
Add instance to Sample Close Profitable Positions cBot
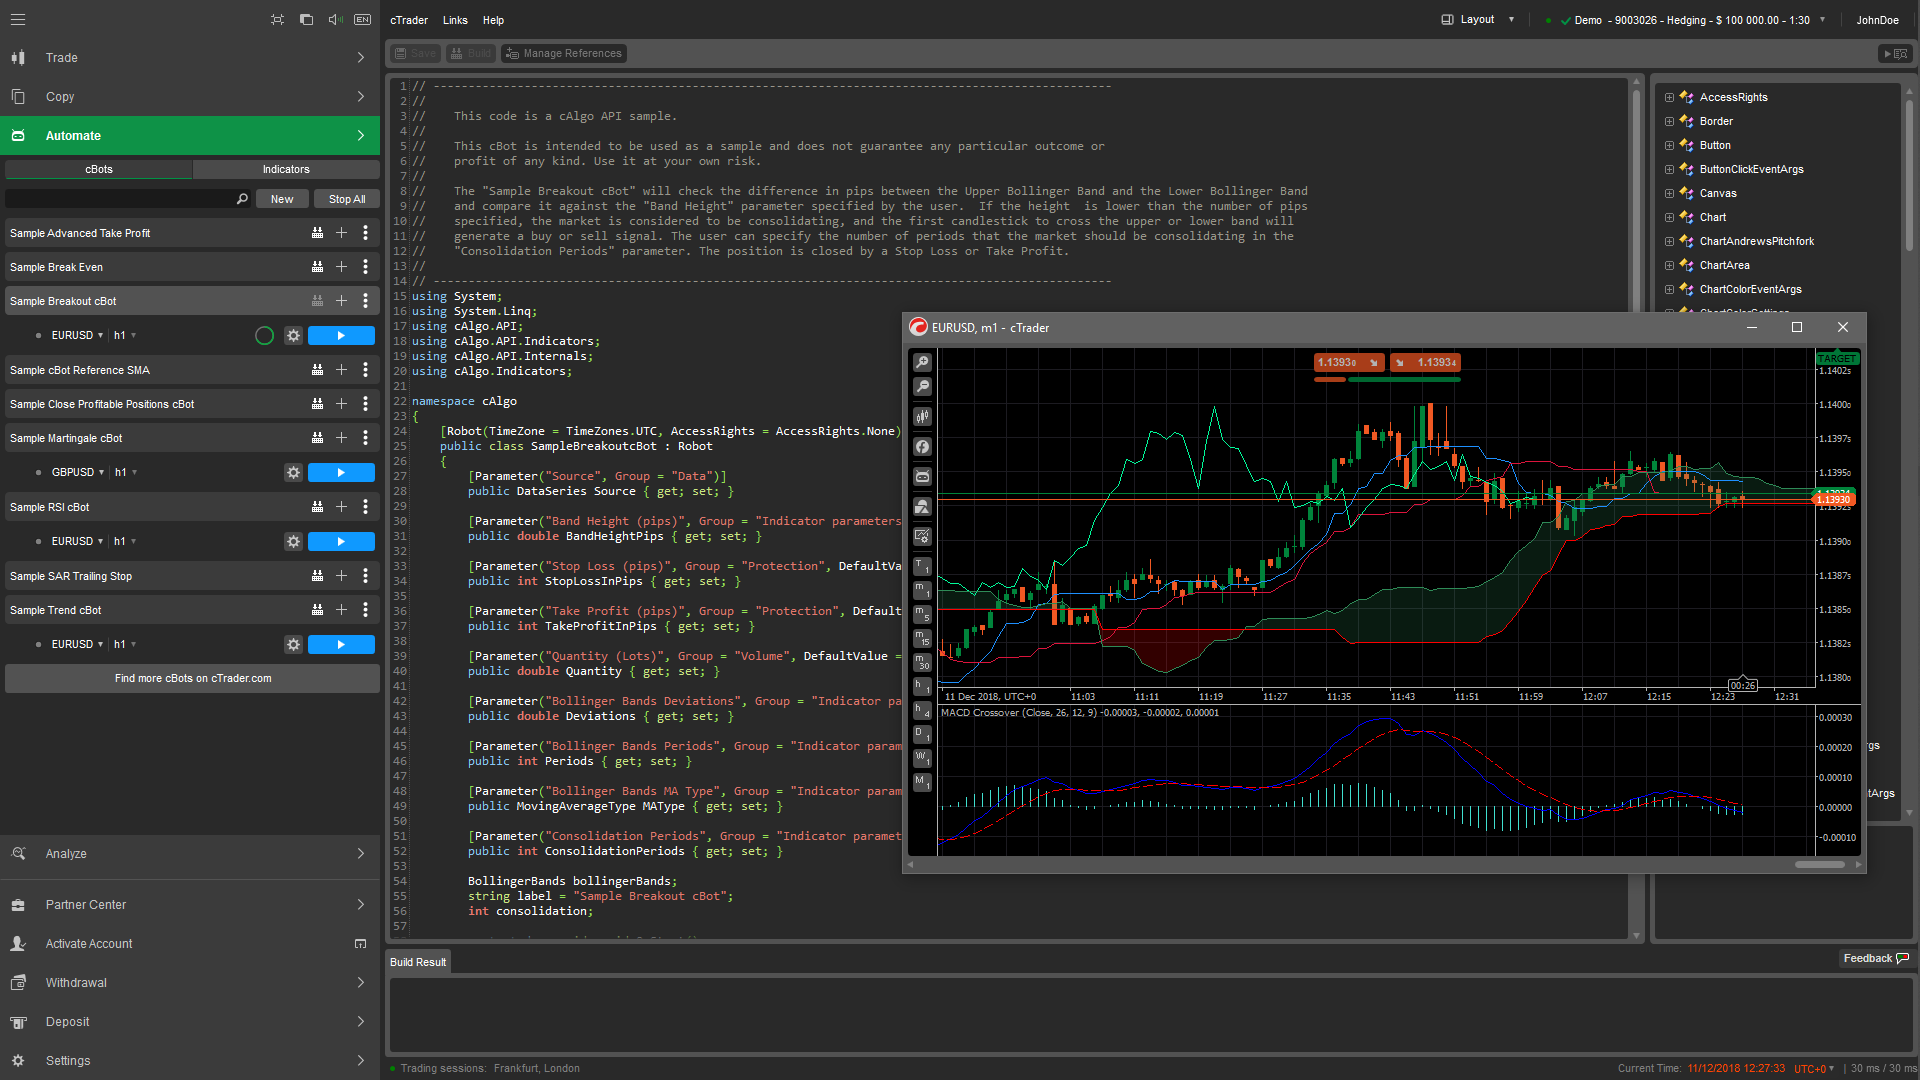click(x=341, y=404)
